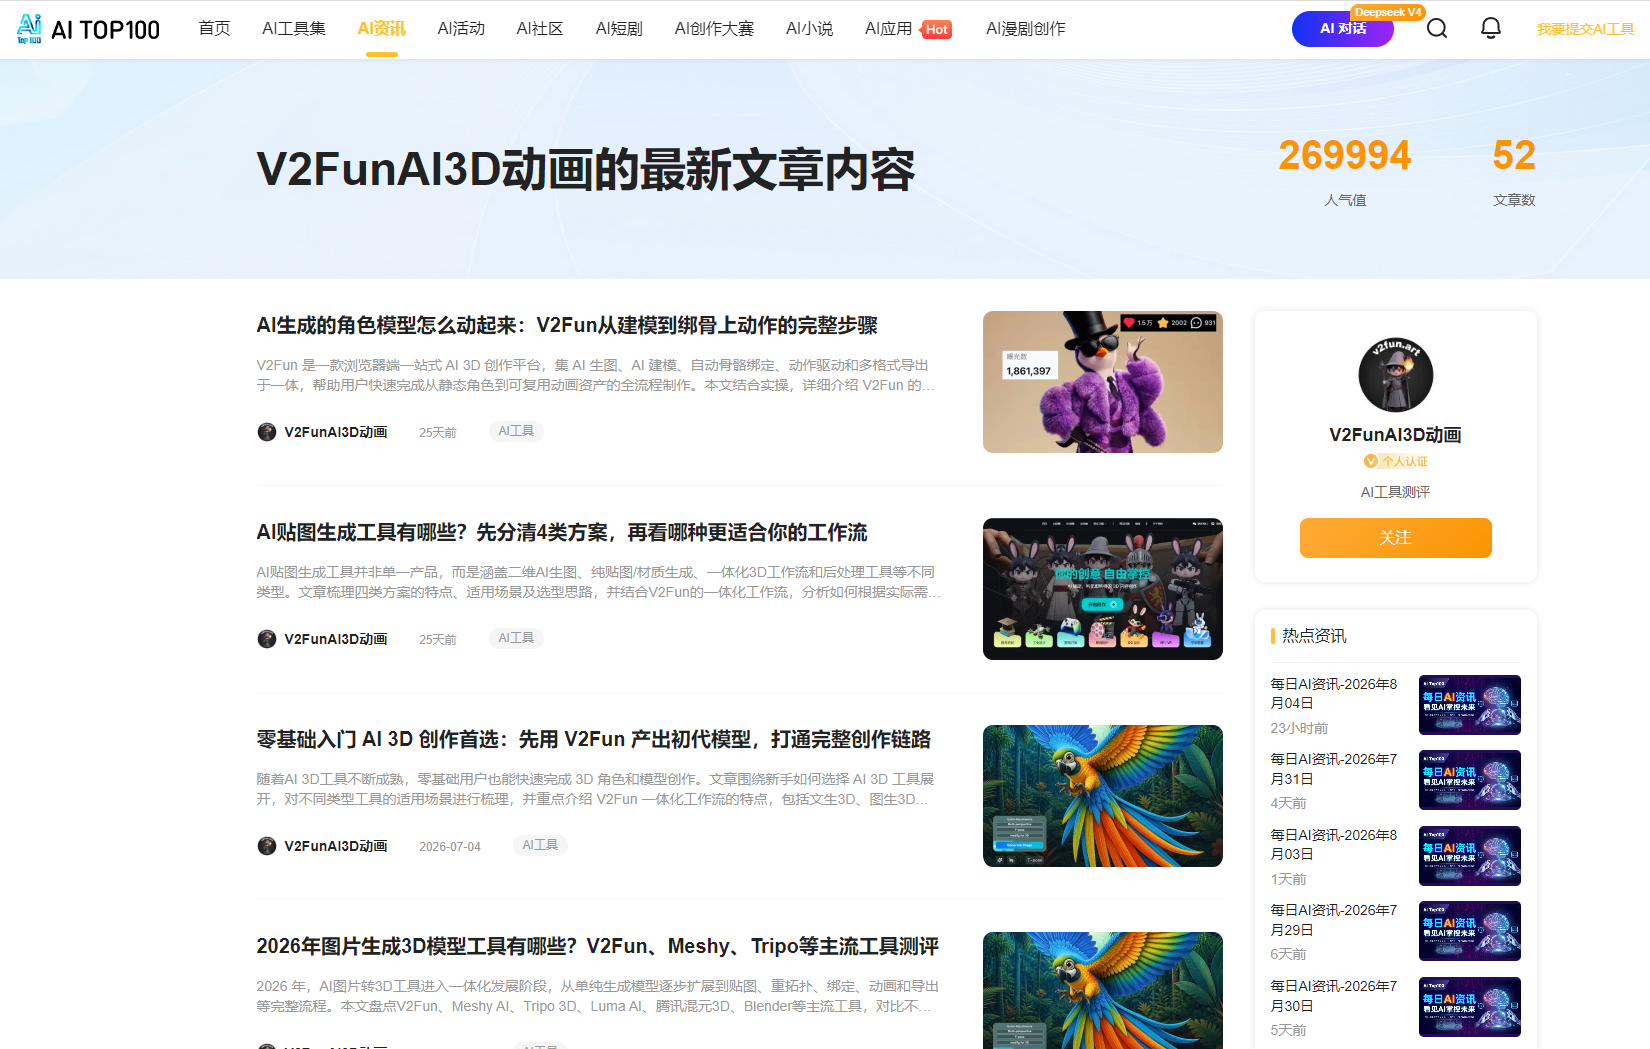Click author name under the V2Fun建模 article
Viewport: 1650px width, 1049px height.
336,432
